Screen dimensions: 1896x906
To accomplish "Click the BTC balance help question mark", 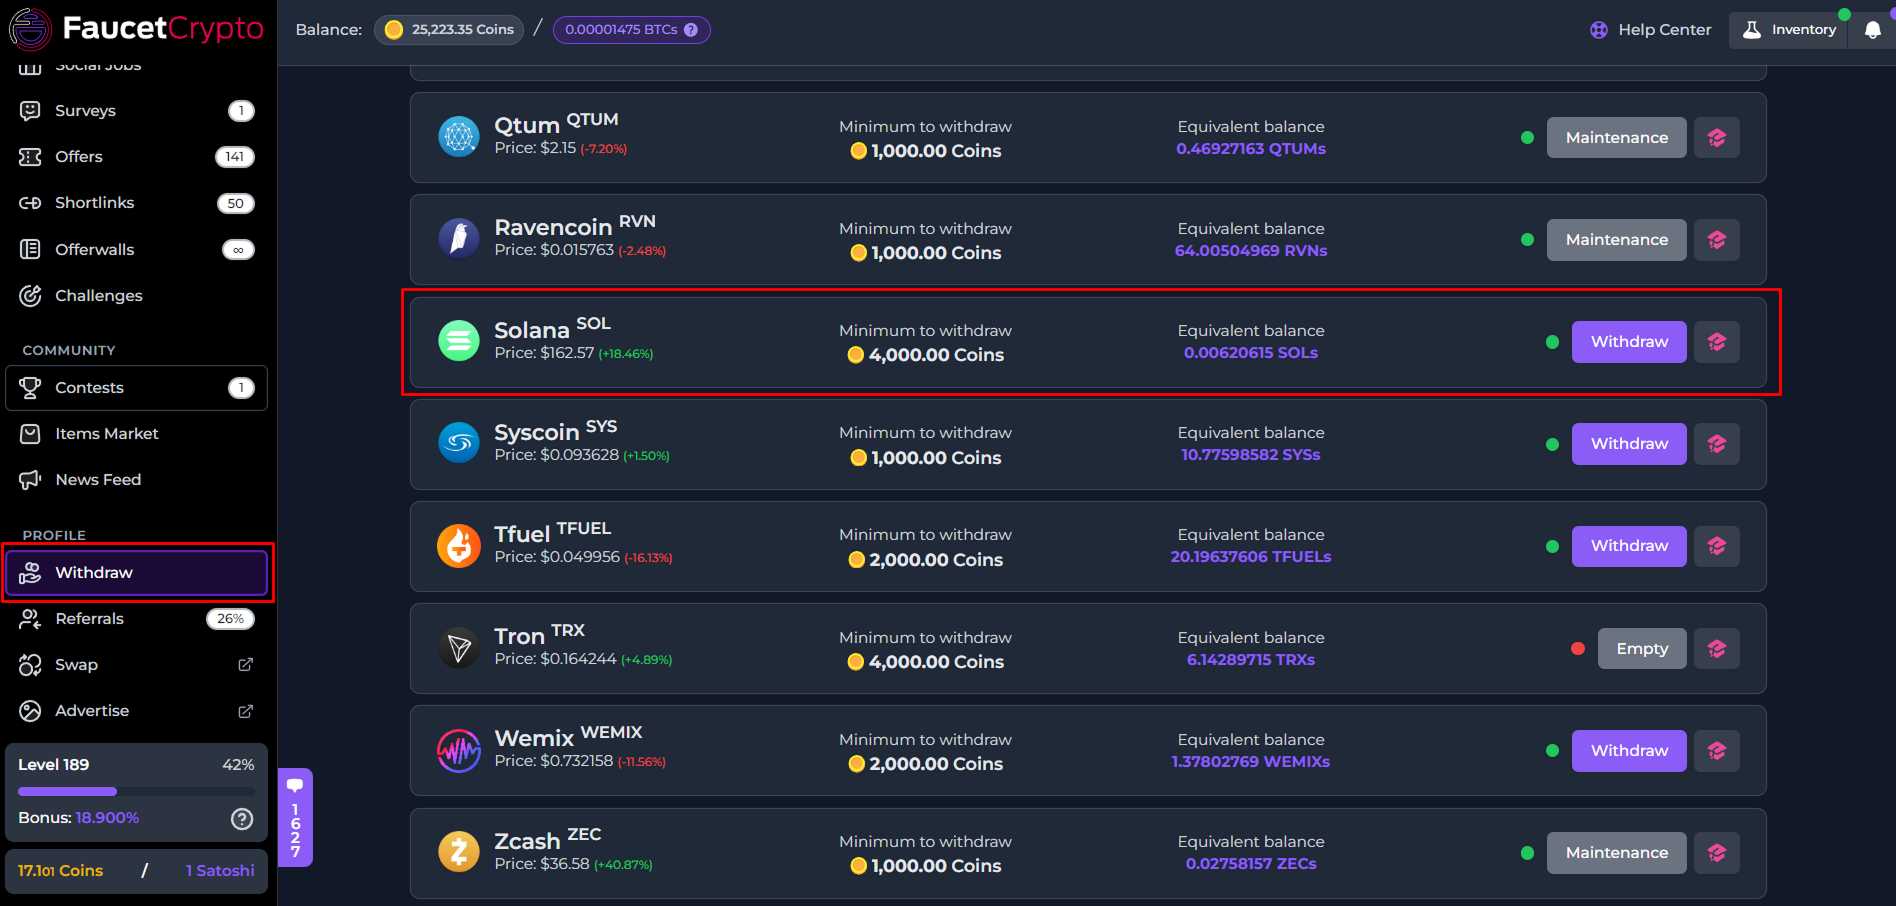I will coord(691,30).
